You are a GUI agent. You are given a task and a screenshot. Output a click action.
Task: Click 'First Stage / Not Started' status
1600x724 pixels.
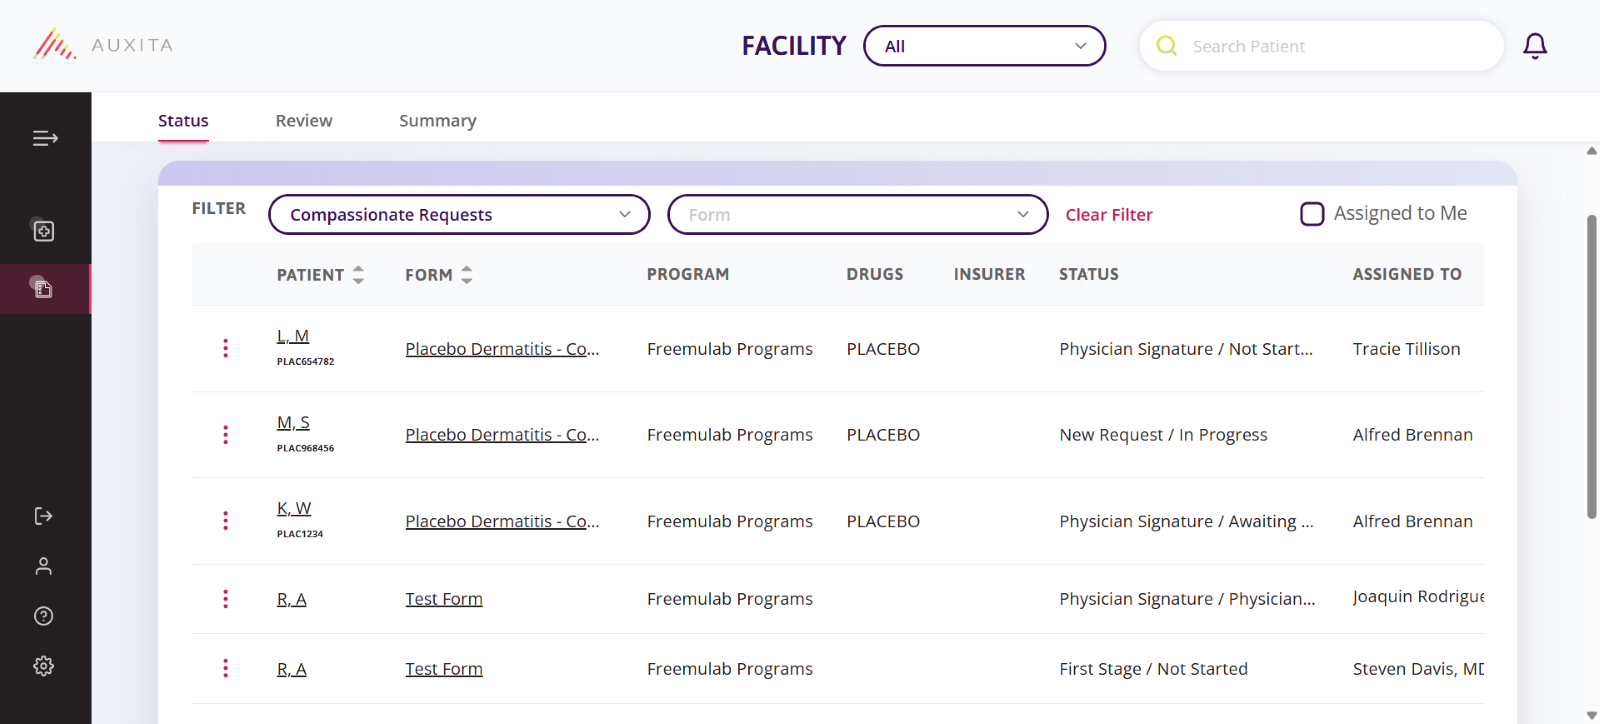click(1153, 669)
